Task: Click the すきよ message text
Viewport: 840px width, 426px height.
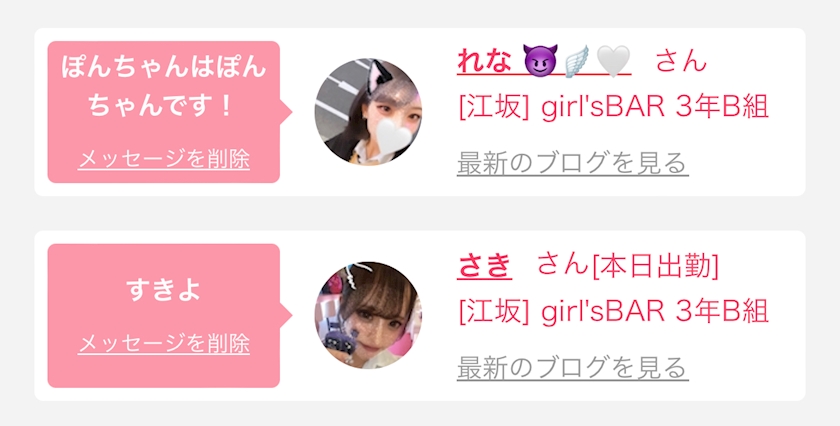Action: (x=164, y=290)
